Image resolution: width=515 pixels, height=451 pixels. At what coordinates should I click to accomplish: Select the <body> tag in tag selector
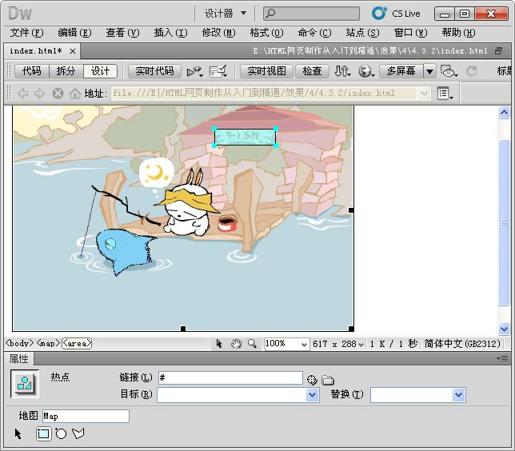tap(20, 343)
